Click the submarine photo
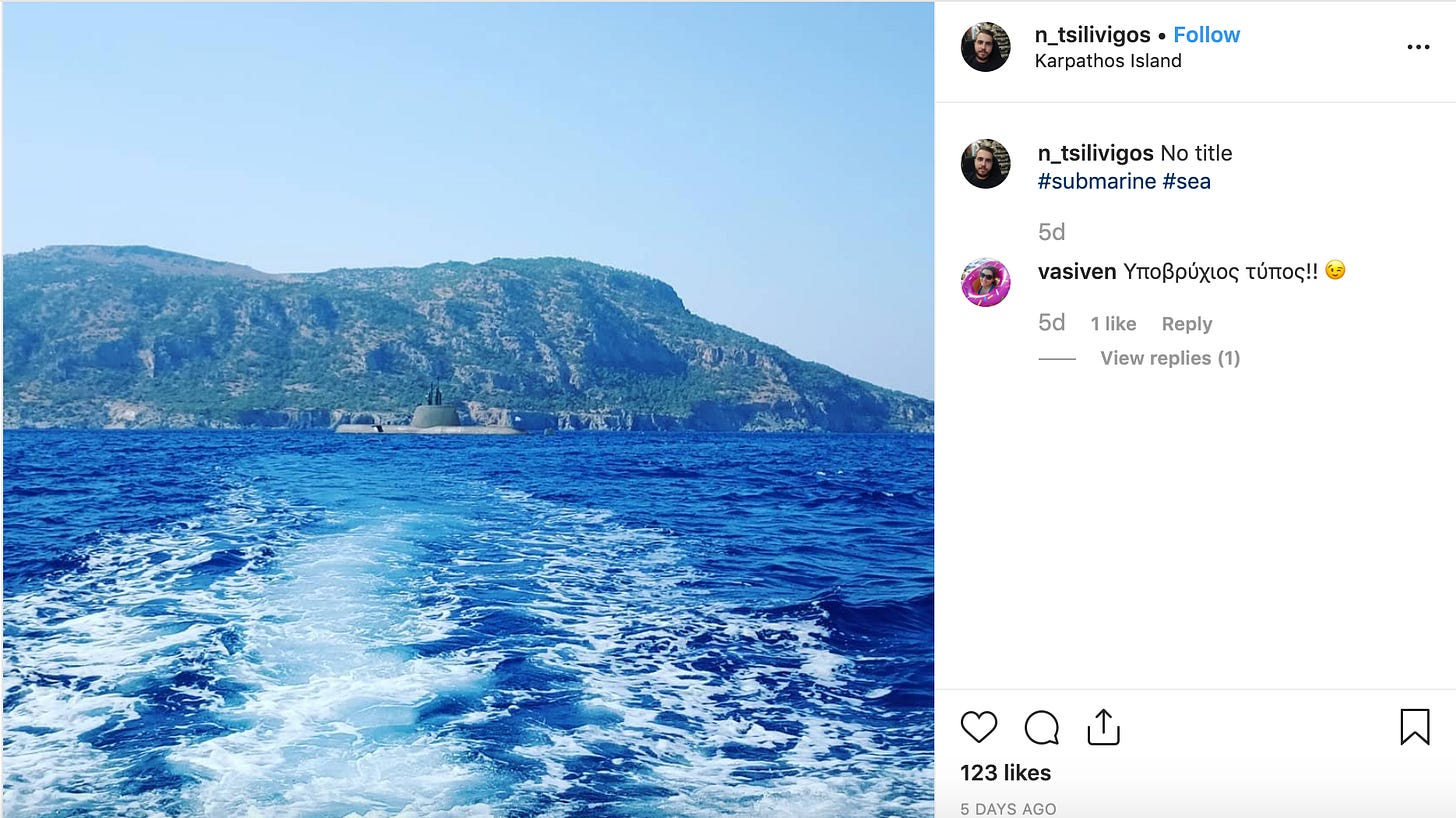The width and height of the screenshot is (1456, 818). click(468, 410)
